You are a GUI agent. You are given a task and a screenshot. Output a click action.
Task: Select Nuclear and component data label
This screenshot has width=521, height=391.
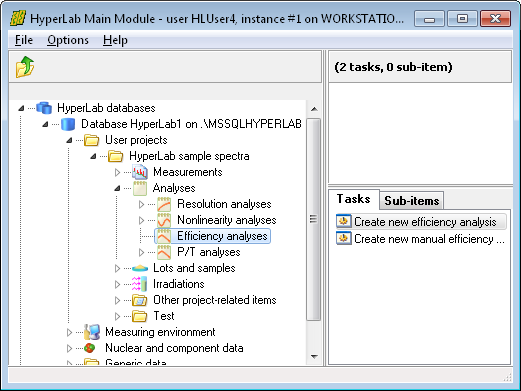(174, 348)
